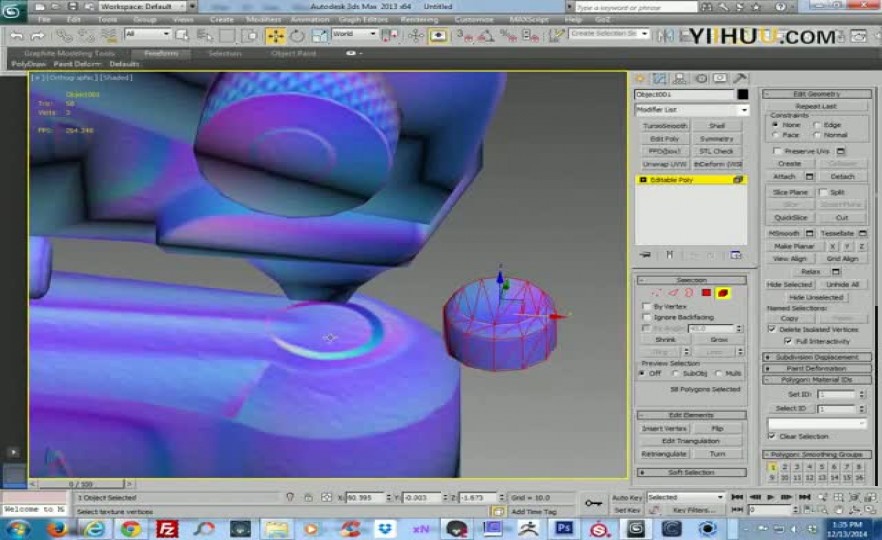
Task: Switch to the Freeform ribbon tab
Action: tap(161, 53)
